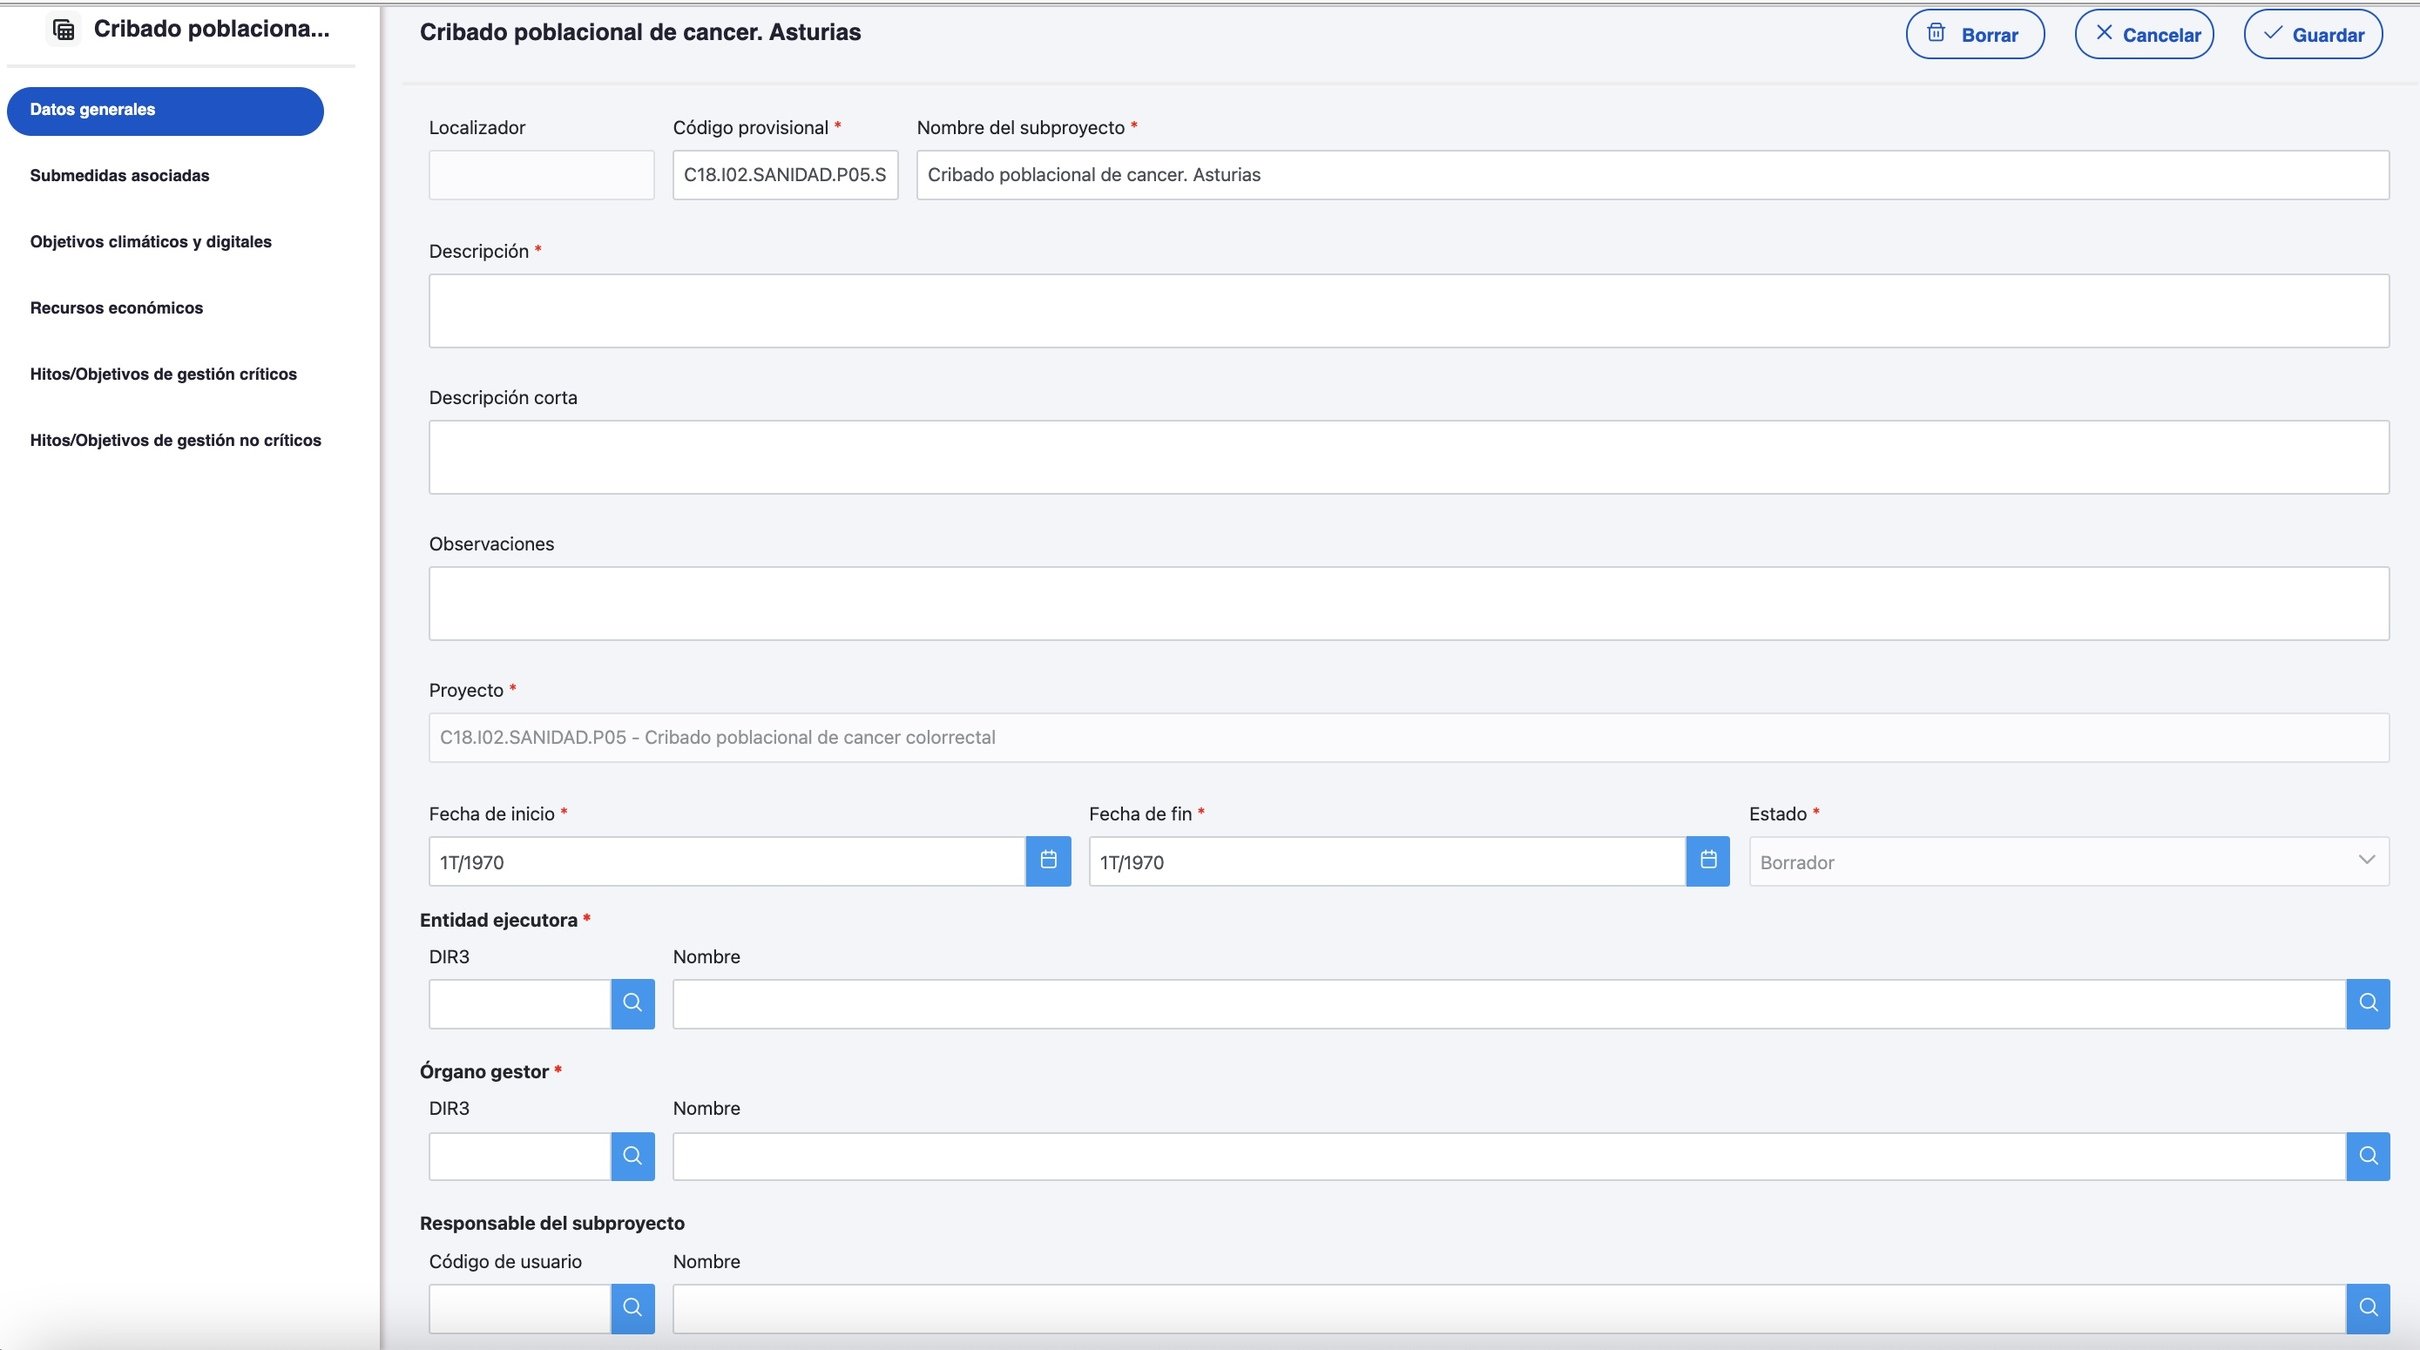Open the Fecha de inicio calendar picker
The width and height of the screenshot is (2420, 1350).
tap(1048, 861)
